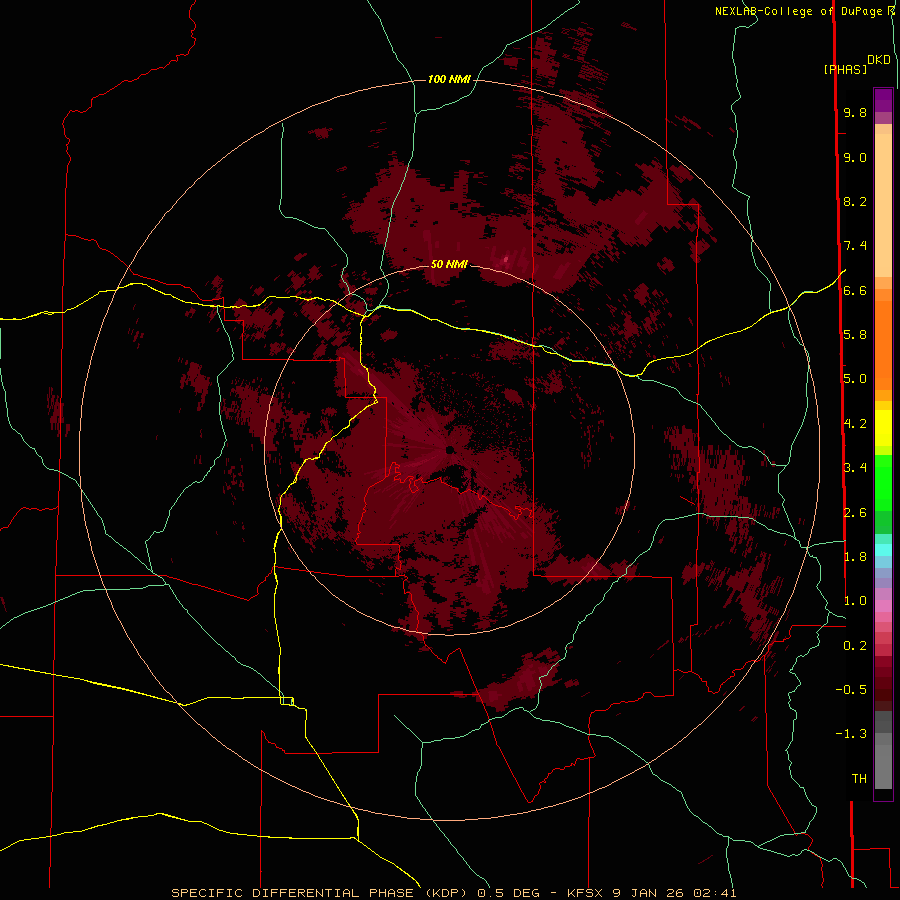The width and height of the screenshot is (900, 900).
Task: Pick the peach segment beside 8.2
Action: pyautogui.click(x=883, y=205)
